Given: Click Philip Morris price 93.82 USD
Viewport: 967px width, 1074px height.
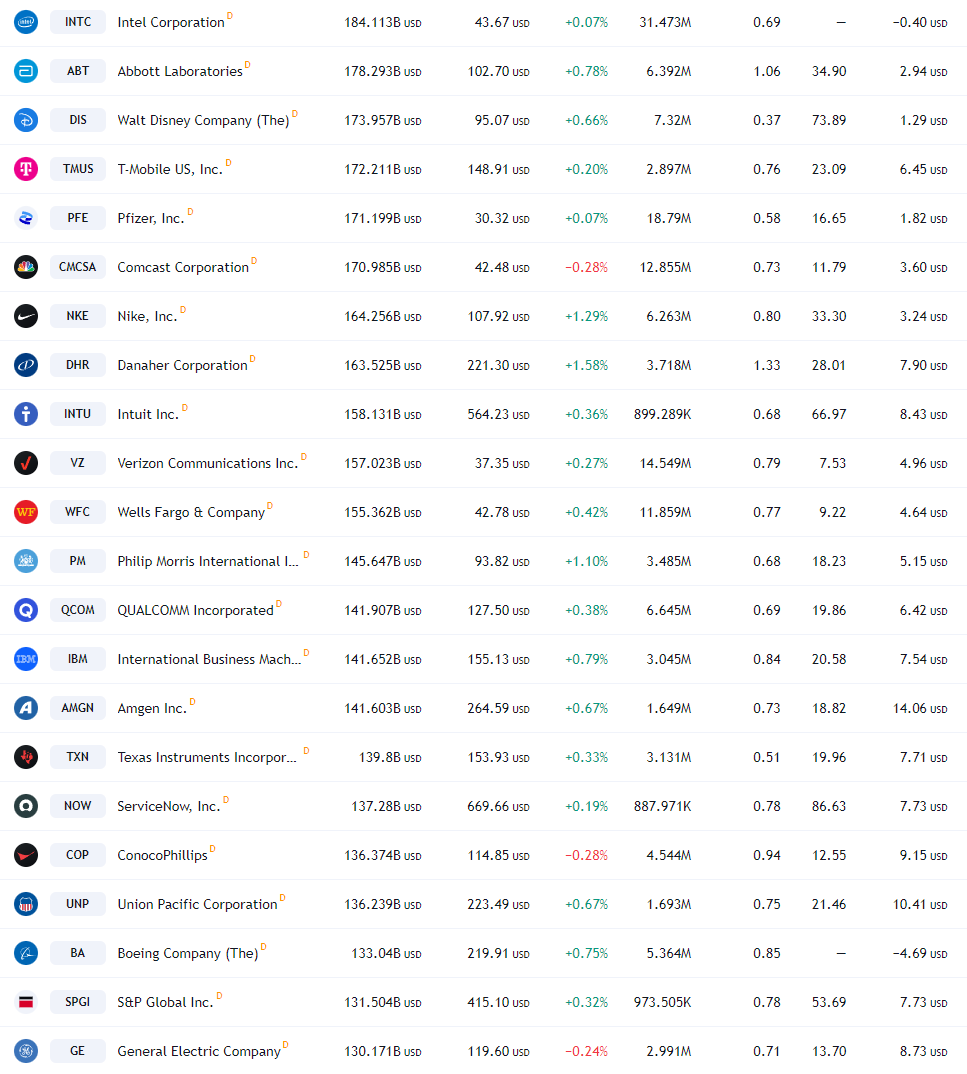Looking at the screenshot, I should 502,561.
